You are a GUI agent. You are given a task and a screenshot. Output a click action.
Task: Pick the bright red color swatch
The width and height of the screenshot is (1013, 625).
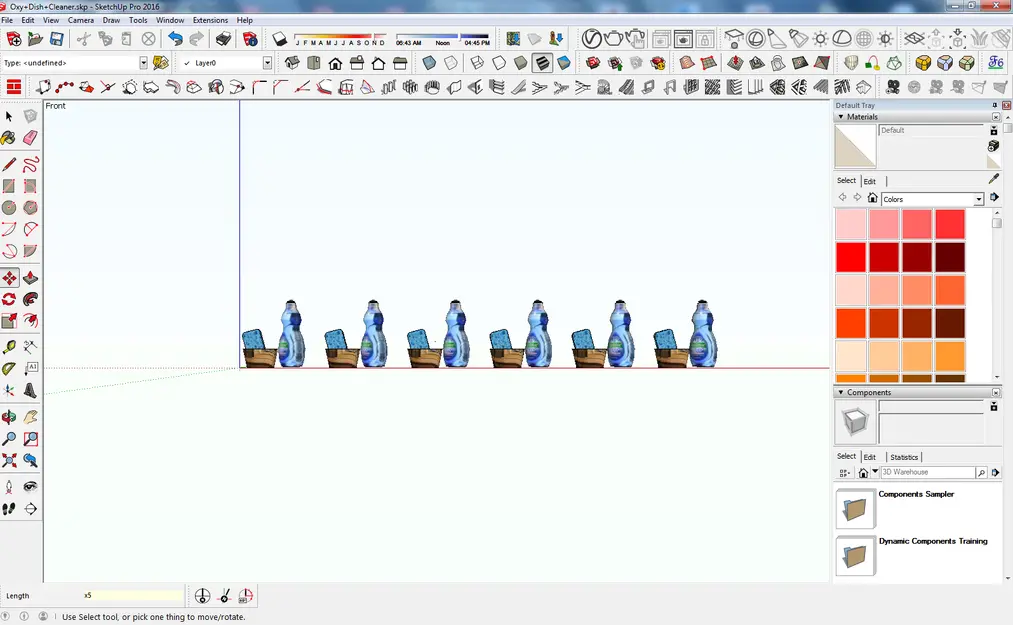[849, 256]
